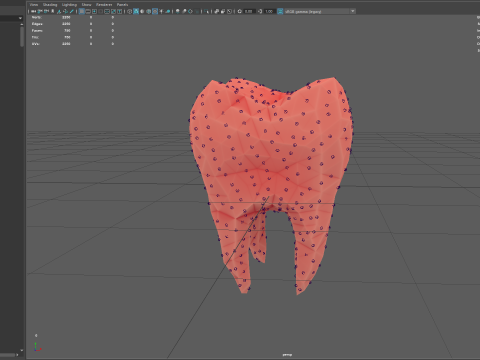This screenshot has width=480, height=360.
Task: Click the Edges row in heads-up display
Action: 73,24
